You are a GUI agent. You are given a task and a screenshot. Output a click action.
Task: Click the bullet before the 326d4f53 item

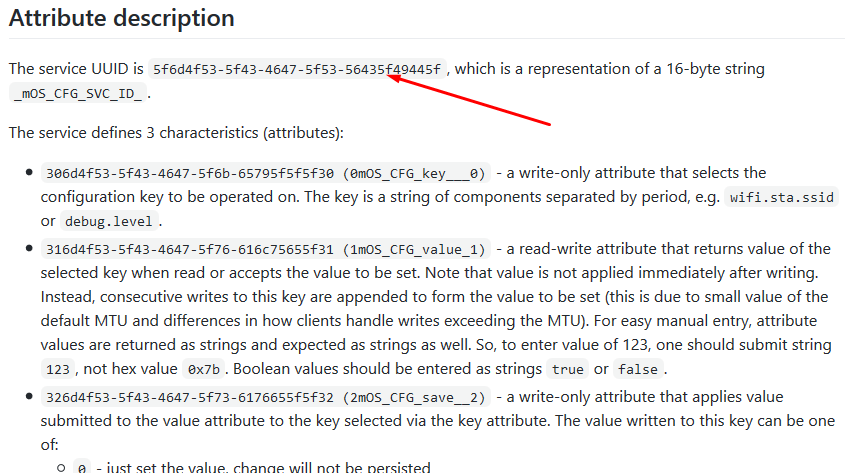coord(29,397)
